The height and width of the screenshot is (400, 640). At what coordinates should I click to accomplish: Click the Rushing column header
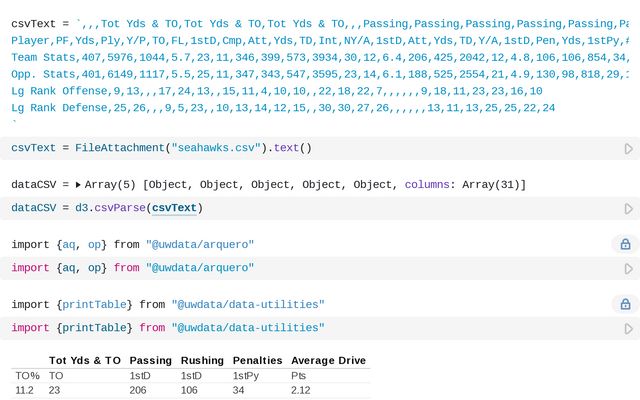(x=202, y=360)
